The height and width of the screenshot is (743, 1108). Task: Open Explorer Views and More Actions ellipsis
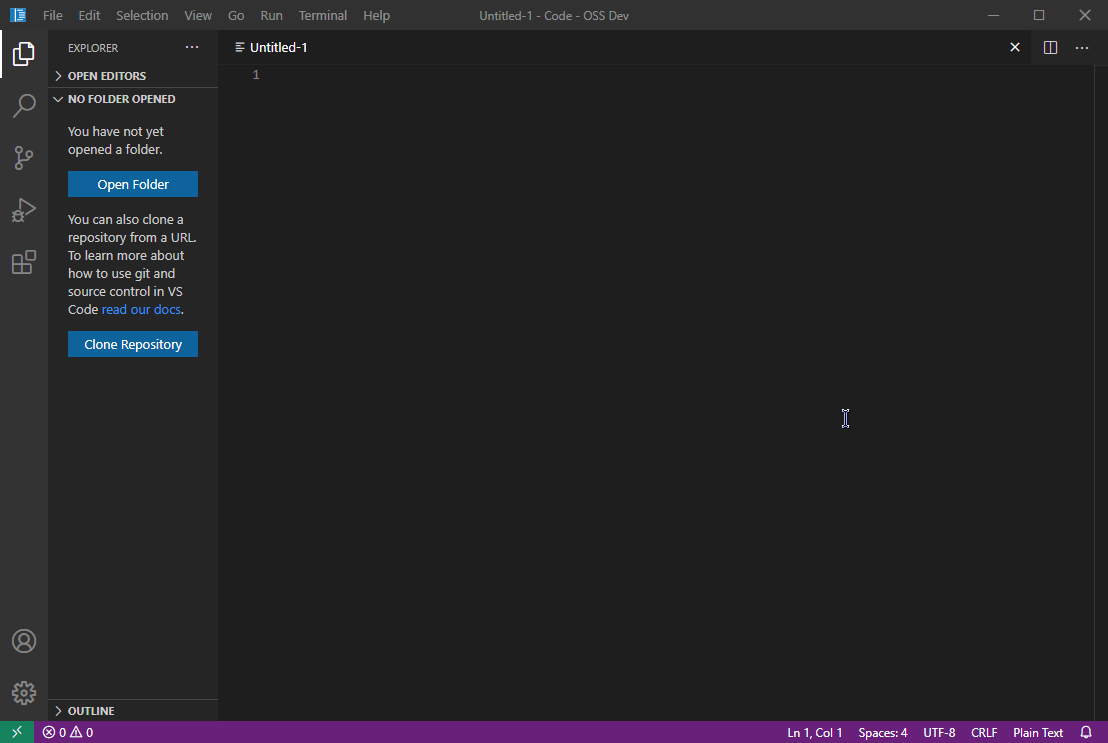[x=191, y=47]
